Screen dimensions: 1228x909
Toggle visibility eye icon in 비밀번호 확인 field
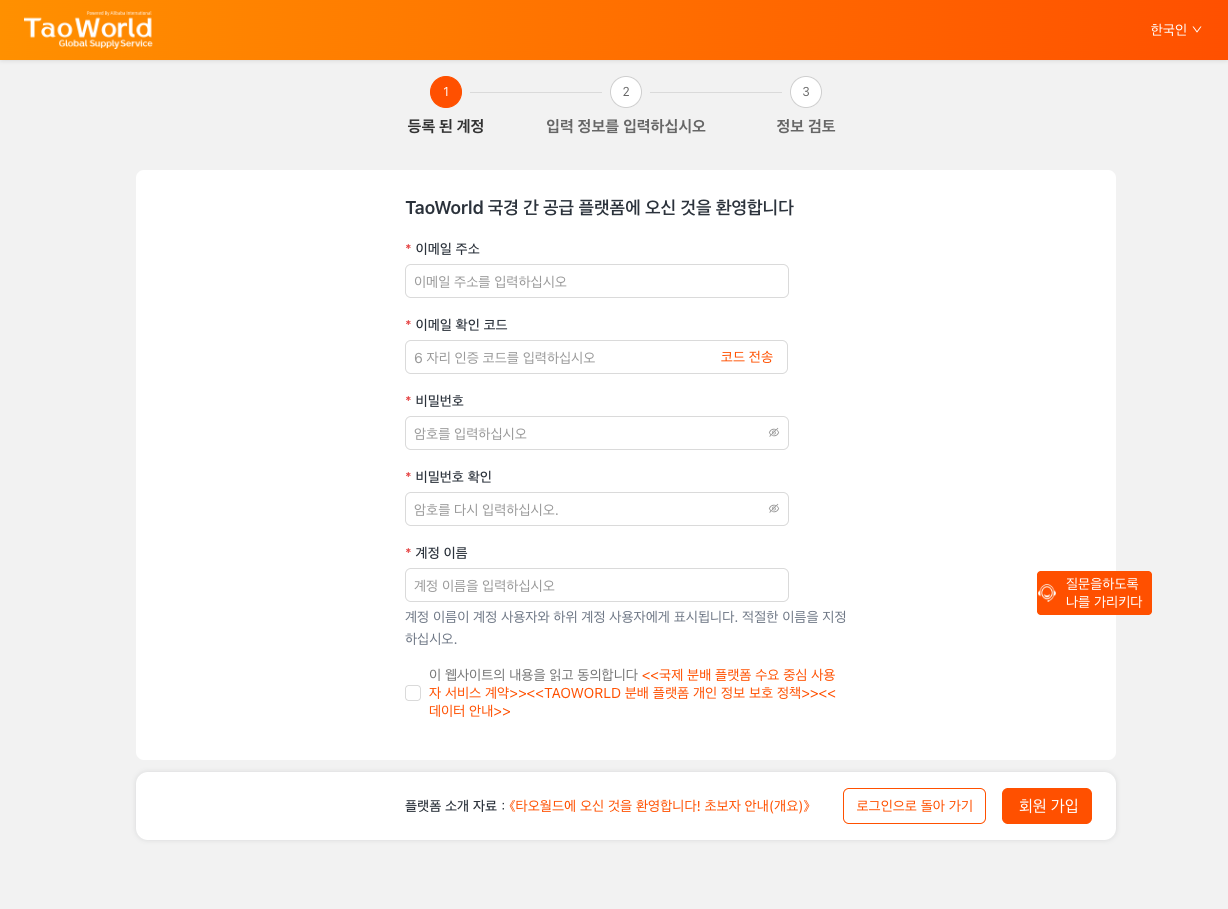pyautogui.click(x=774, y=509)
